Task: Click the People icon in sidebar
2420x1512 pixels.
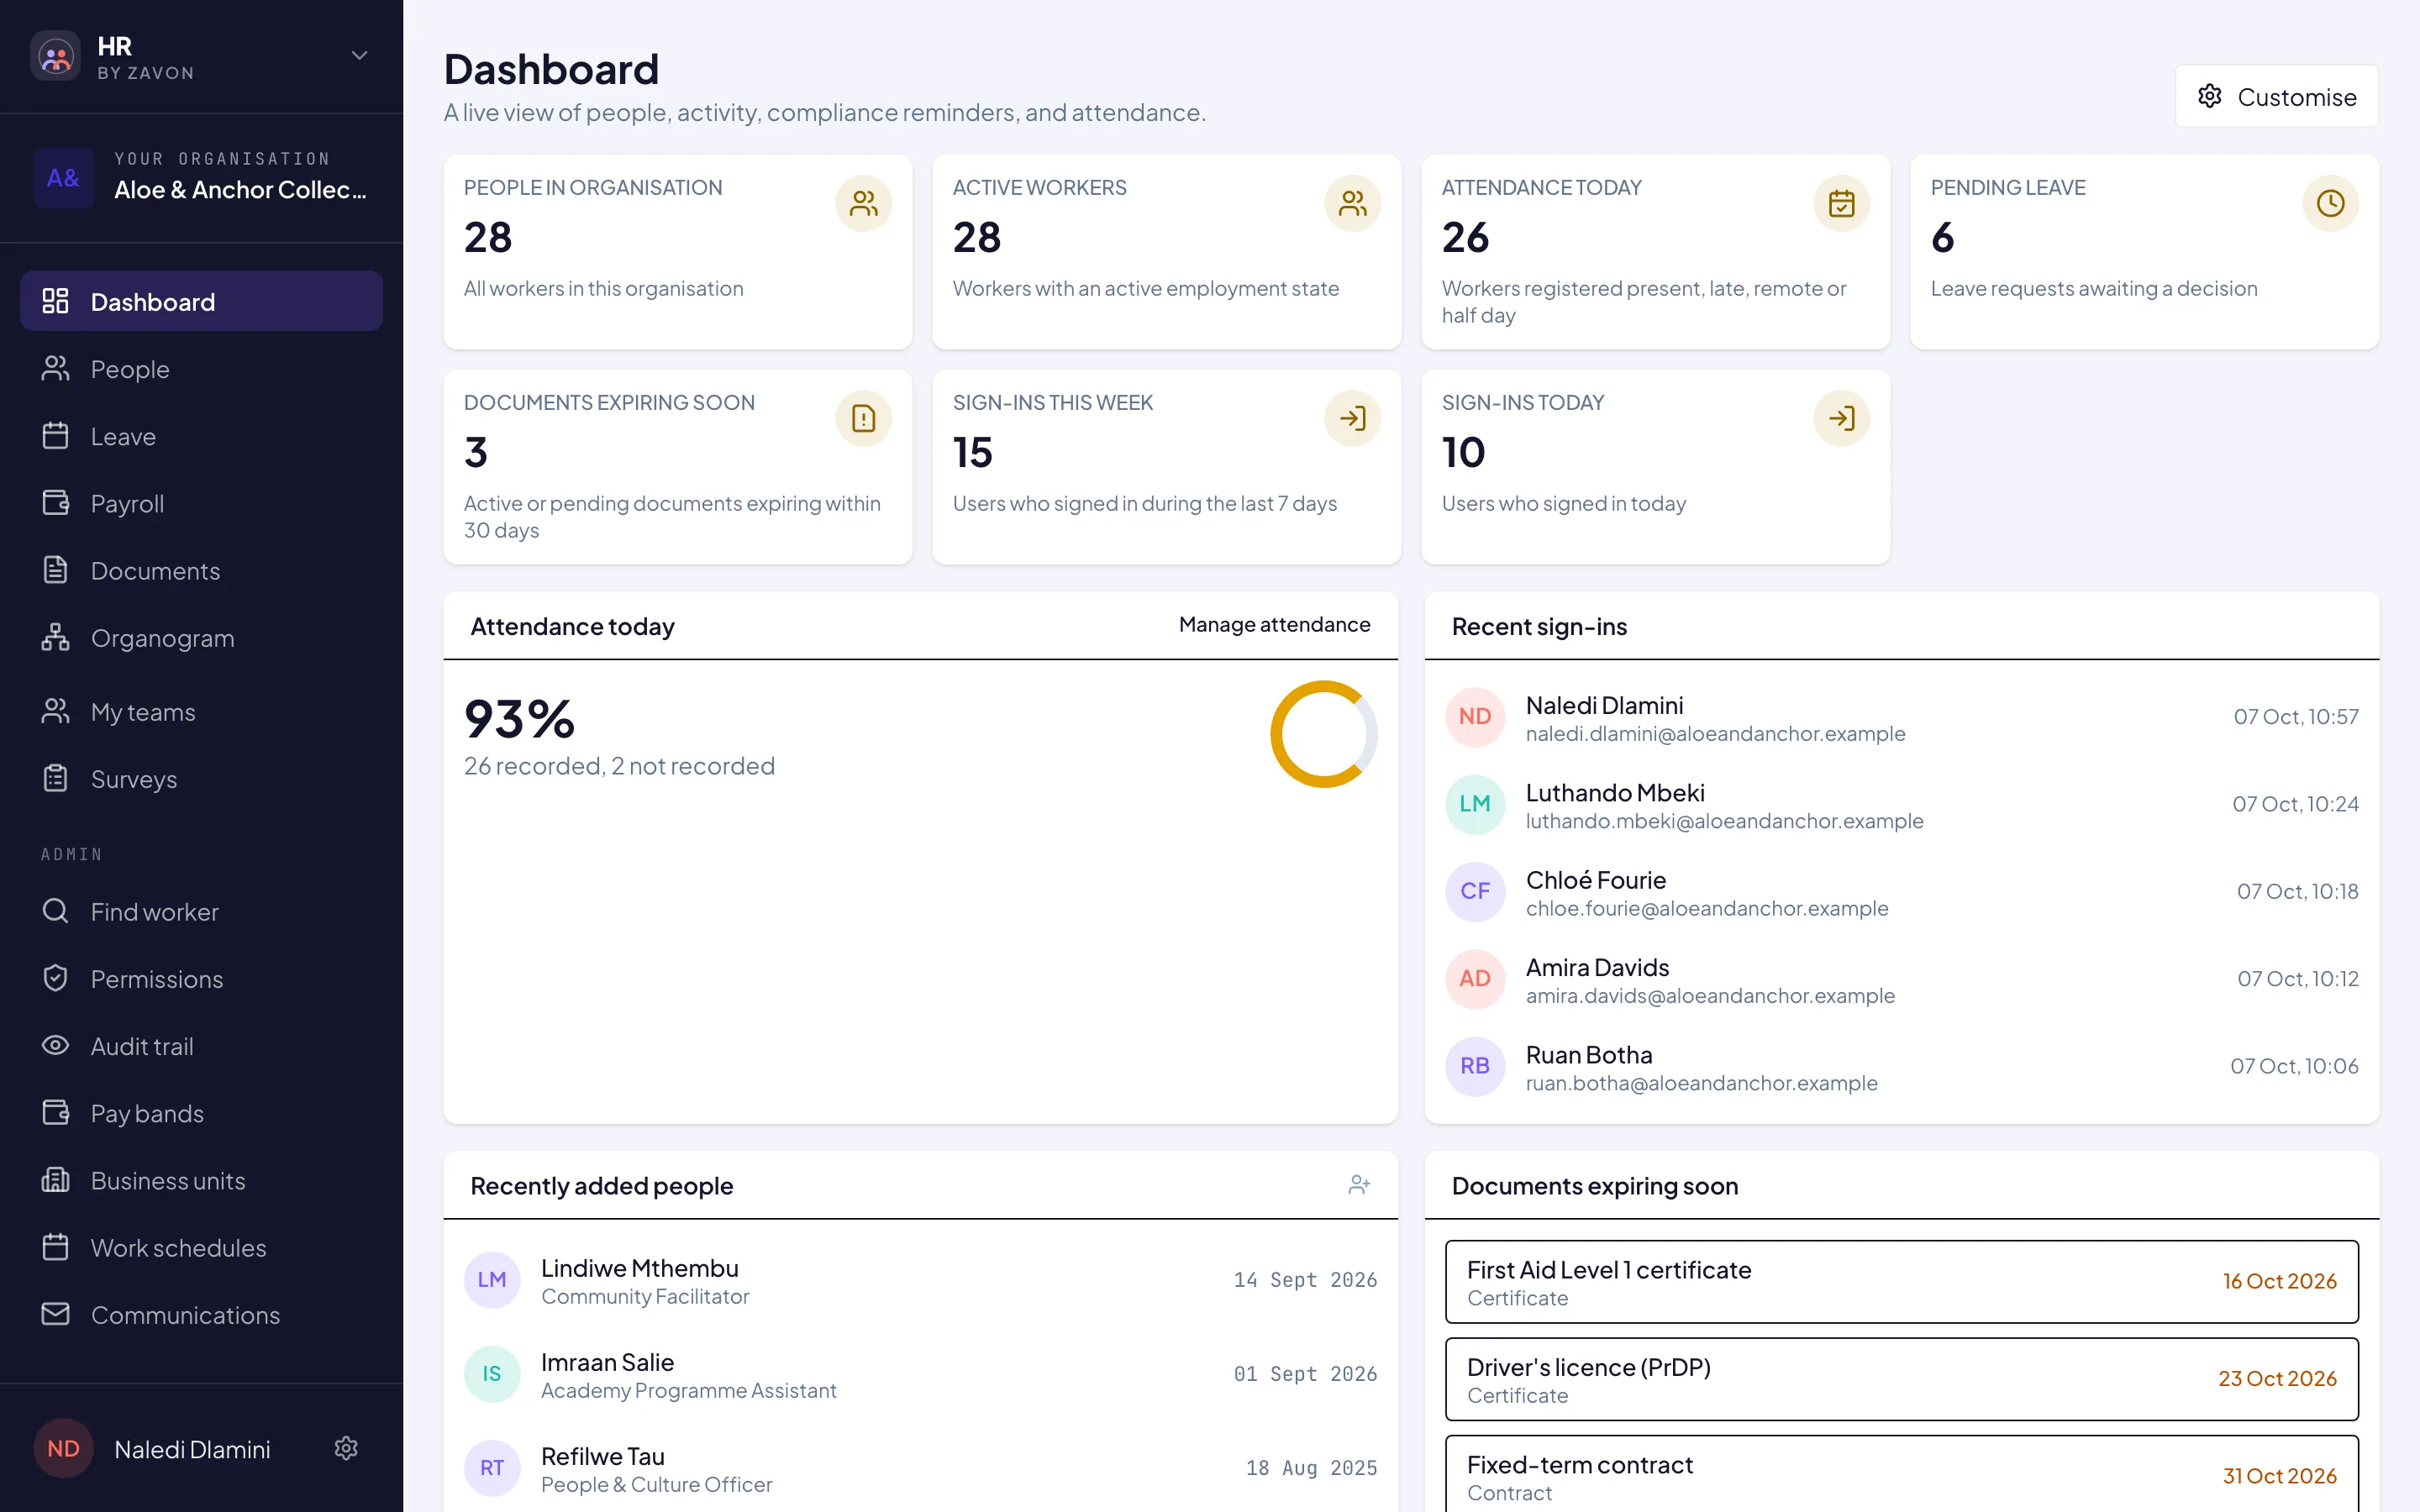Action: tap(55, 368)
